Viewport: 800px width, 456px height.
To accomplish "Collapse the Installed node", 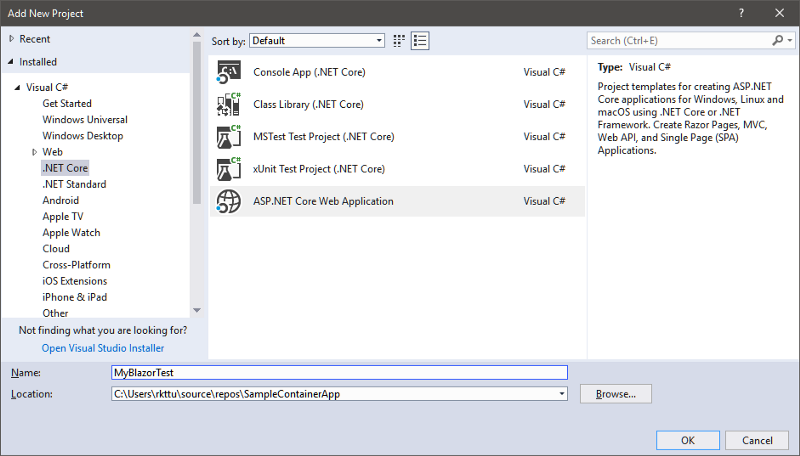I will (x=11, y=62).
